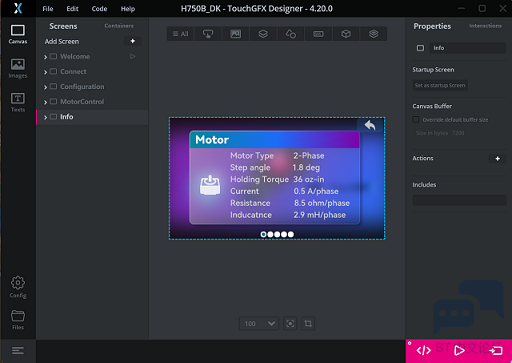Open the Files folder view
Viewport: 512px width, 363px height.
(18, 320)
